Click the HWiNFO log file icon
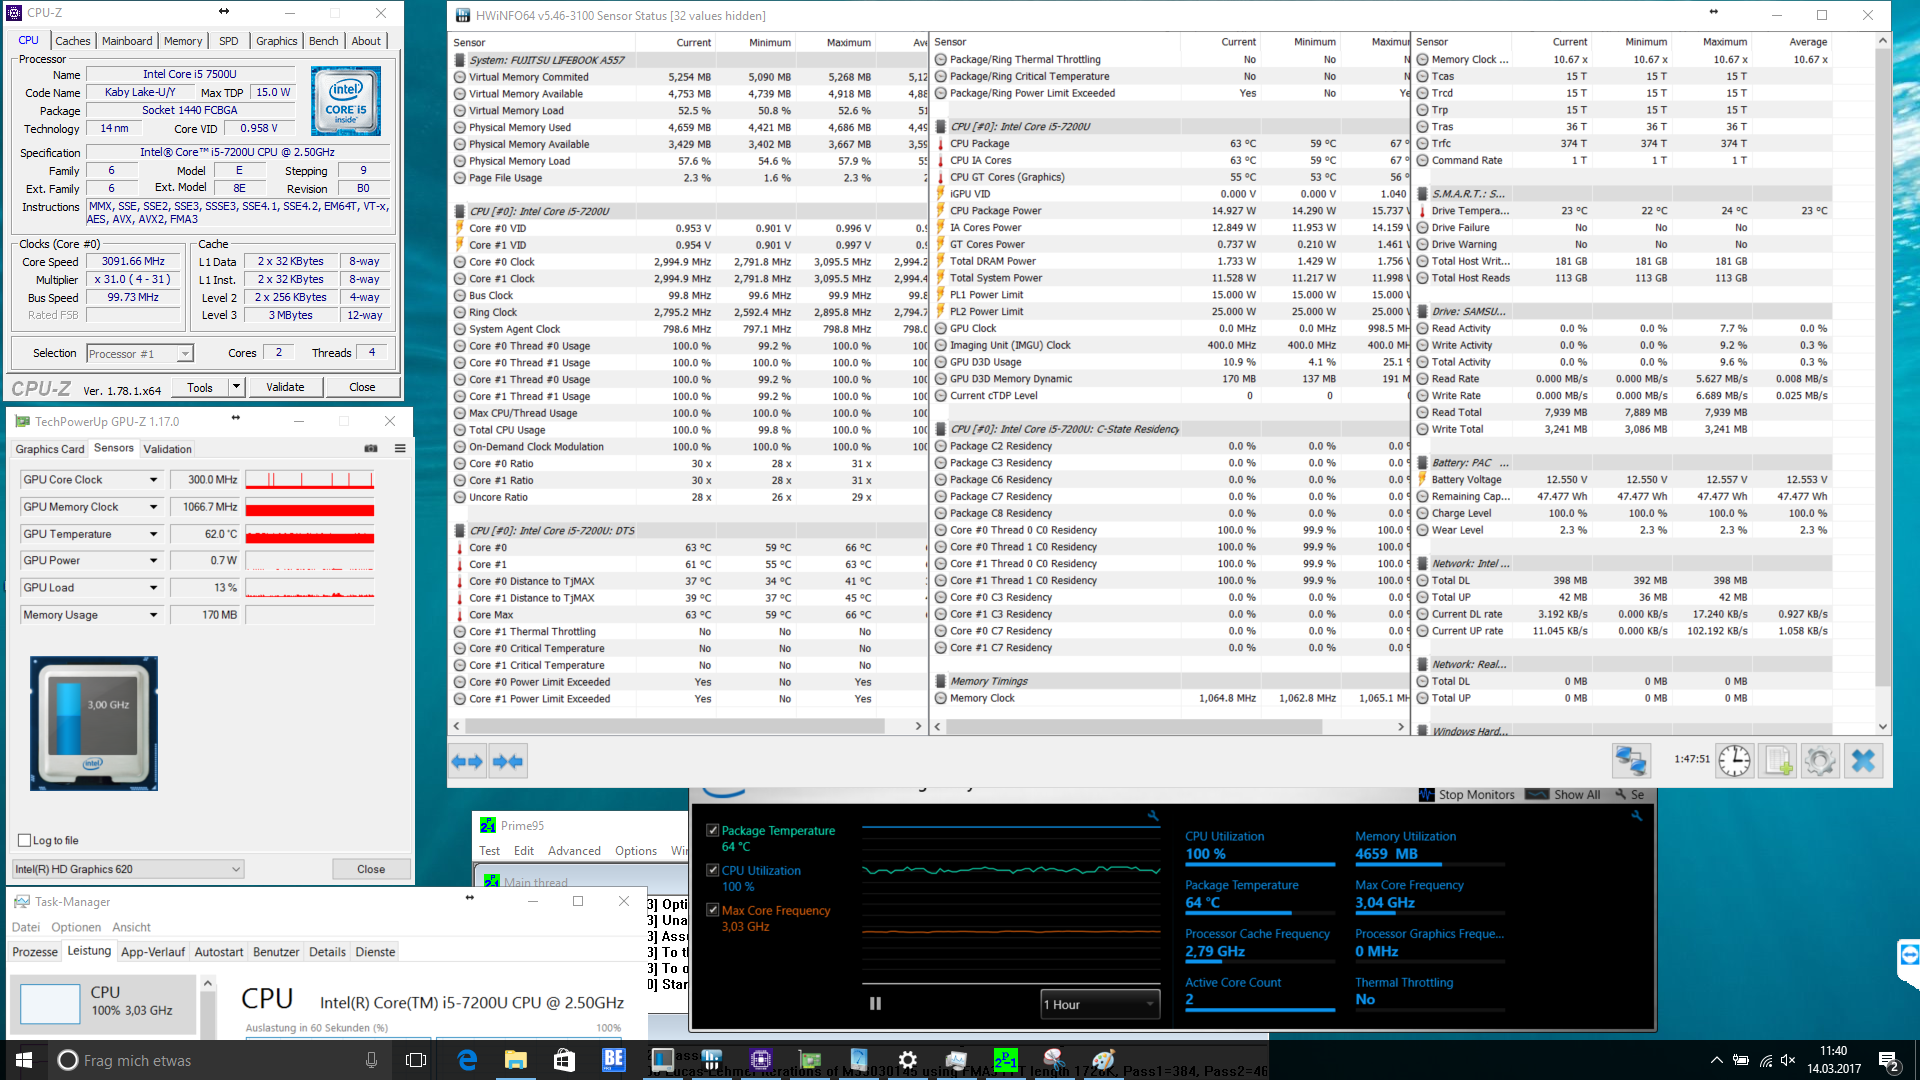1920x1080 pixels. click(1778, 761)
